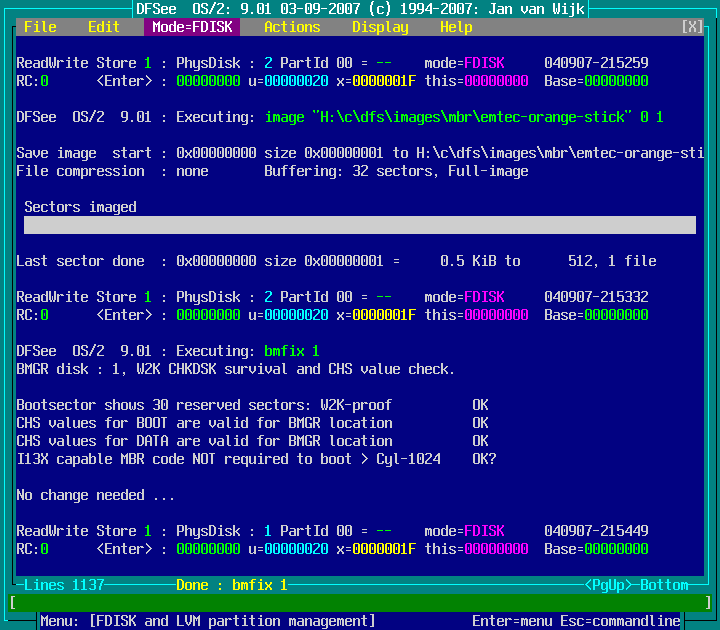Click the Lines 1137 counter
Viewport: 720px width, 630px height.
tap(64, 585)
